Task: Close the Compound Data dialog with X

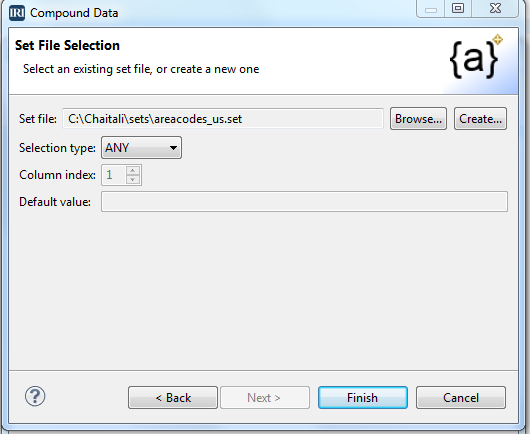Action: click(495, 8)
